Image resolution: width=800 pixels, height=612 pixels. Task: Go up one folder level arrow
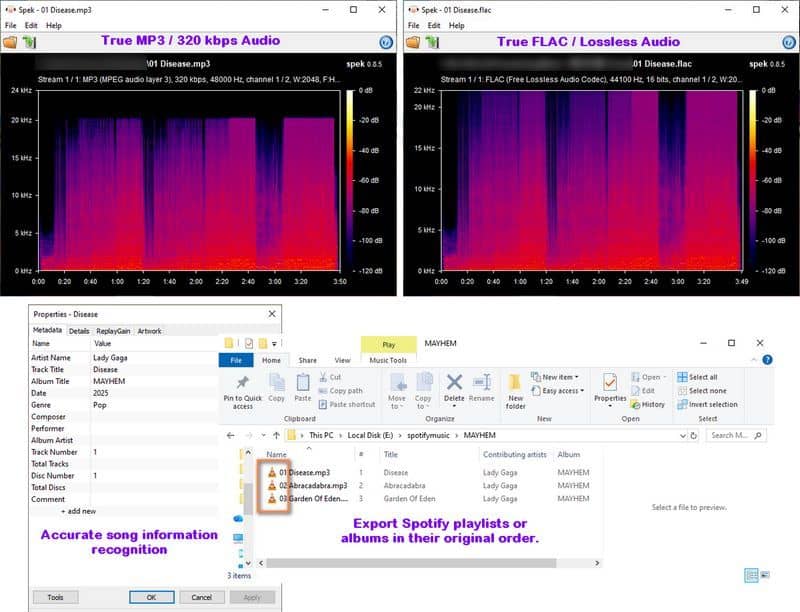(x=276, y=436)
